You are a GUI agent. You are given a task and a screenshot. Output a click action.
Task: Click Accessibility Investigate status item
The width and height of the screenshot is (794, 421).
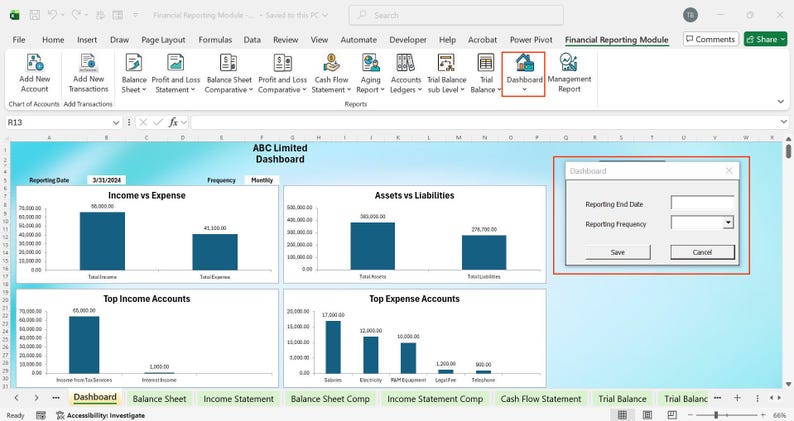[x=100, y=415]
